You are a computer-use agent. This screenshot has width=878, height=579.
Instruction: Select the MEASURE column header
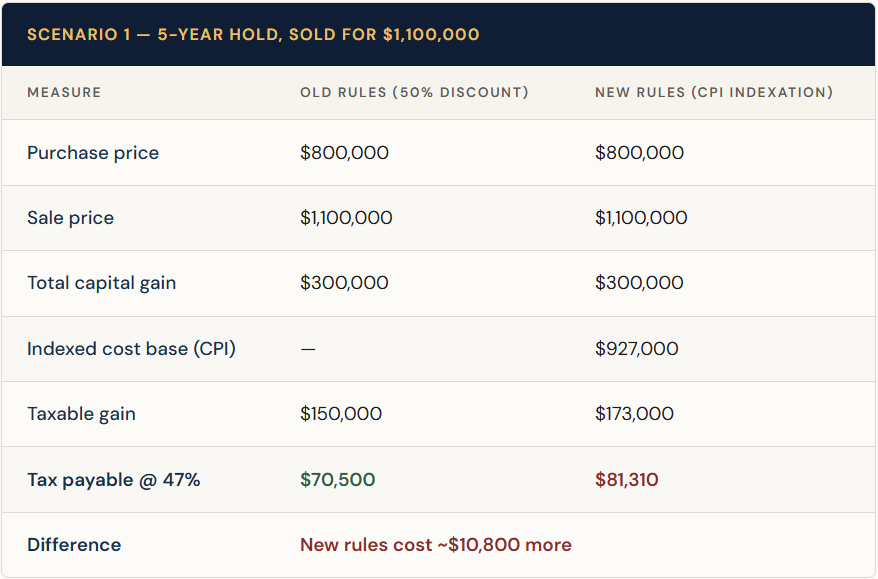[64, 92]
